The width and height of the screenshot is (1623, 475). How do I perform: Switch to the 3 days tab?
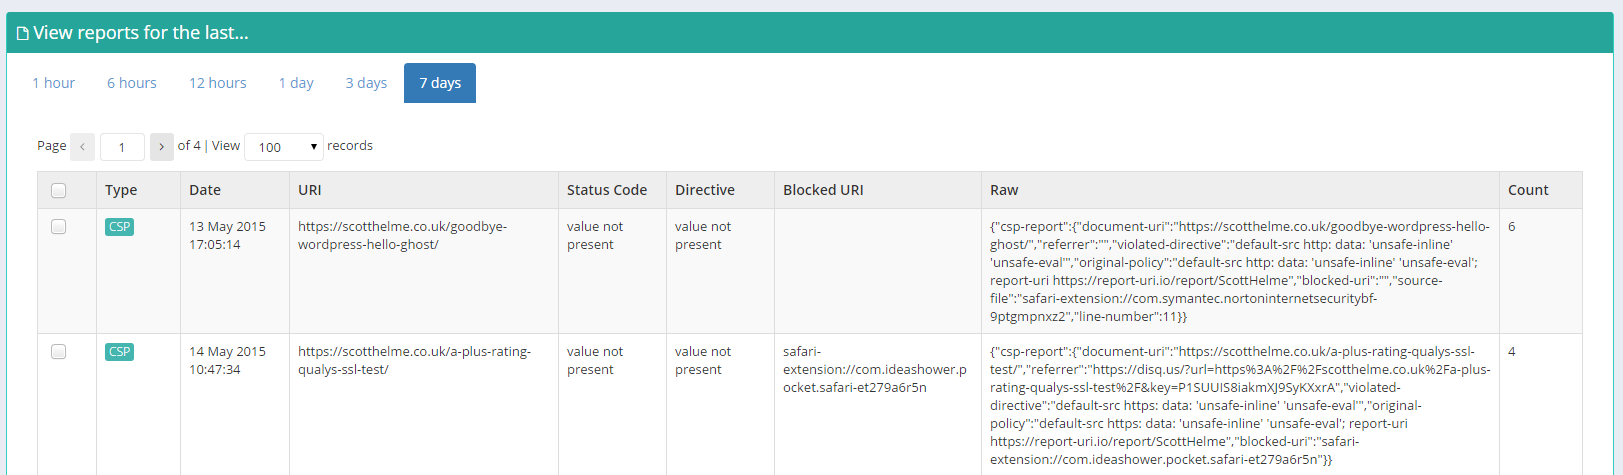point(366,83)
